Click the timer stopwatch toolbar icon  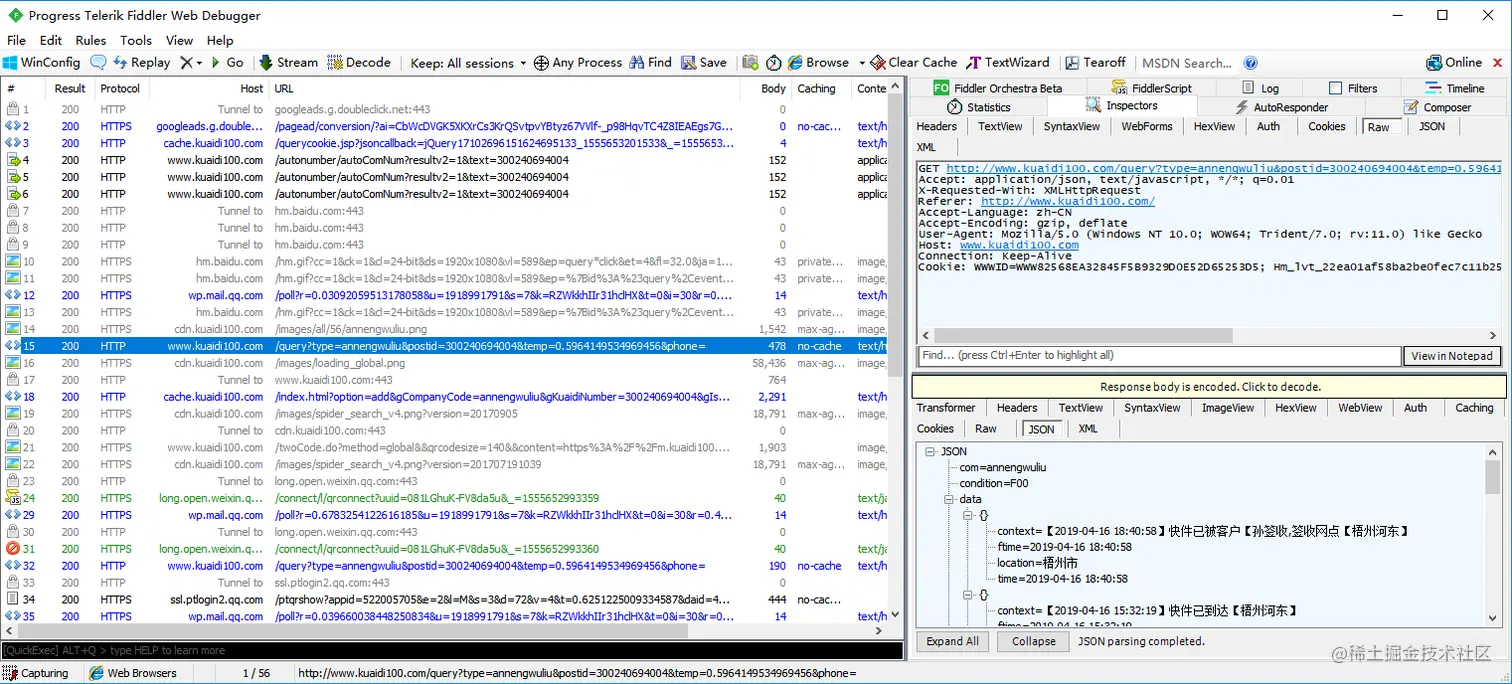tap(774, 62)
